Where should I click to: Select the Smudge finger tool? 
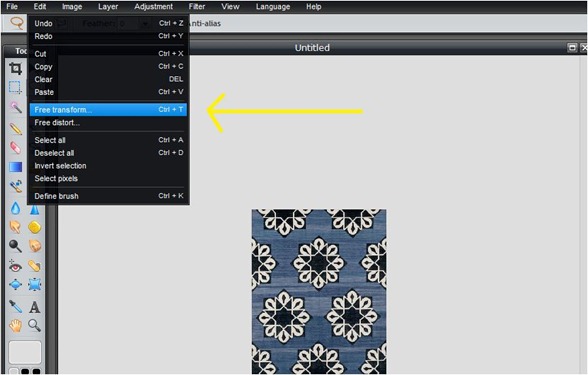pyautogui.click(x=15, y=227)
